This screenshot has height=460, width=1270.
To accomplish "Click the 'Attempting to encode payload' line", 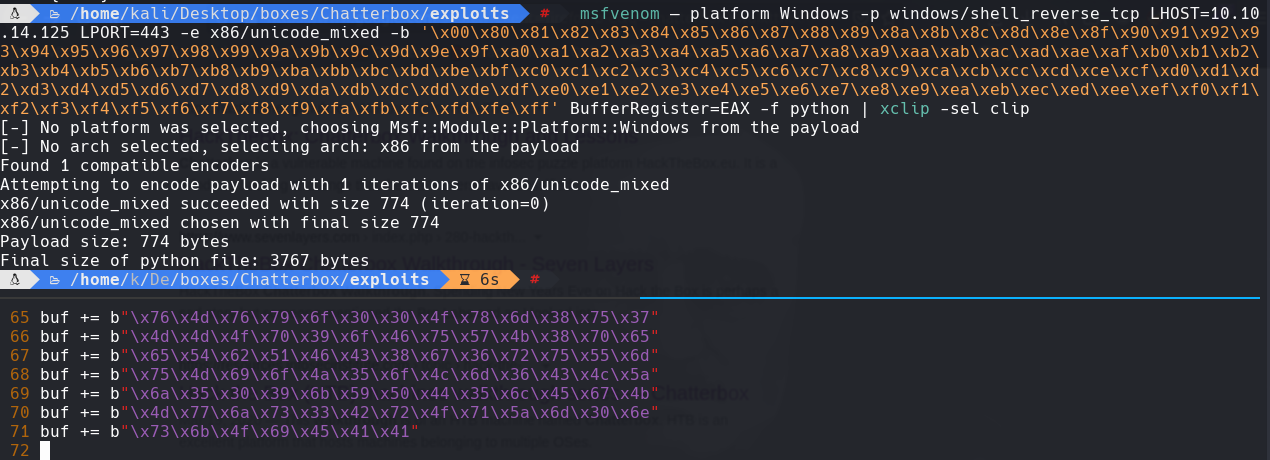I will pyautogui.click(x=335, y=184).
